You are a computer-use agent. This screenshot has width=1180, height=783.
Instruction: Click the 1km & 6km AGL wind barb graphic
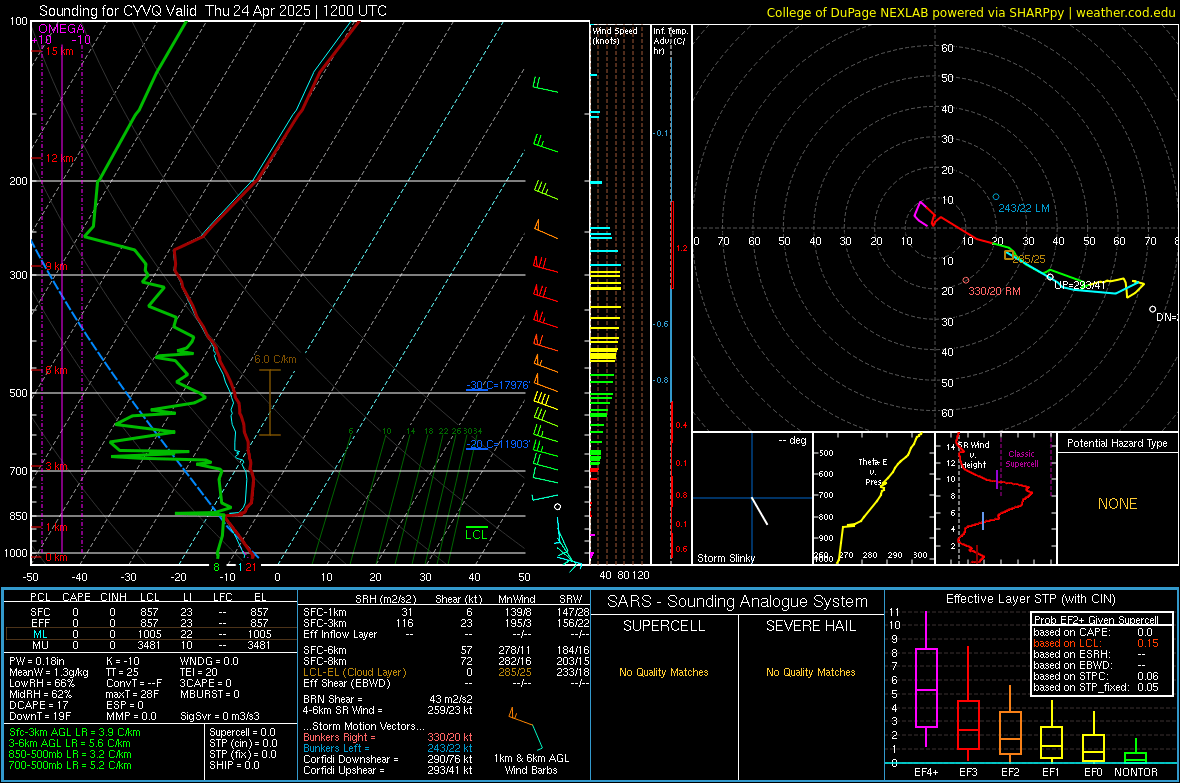click(x=525, y=727)
